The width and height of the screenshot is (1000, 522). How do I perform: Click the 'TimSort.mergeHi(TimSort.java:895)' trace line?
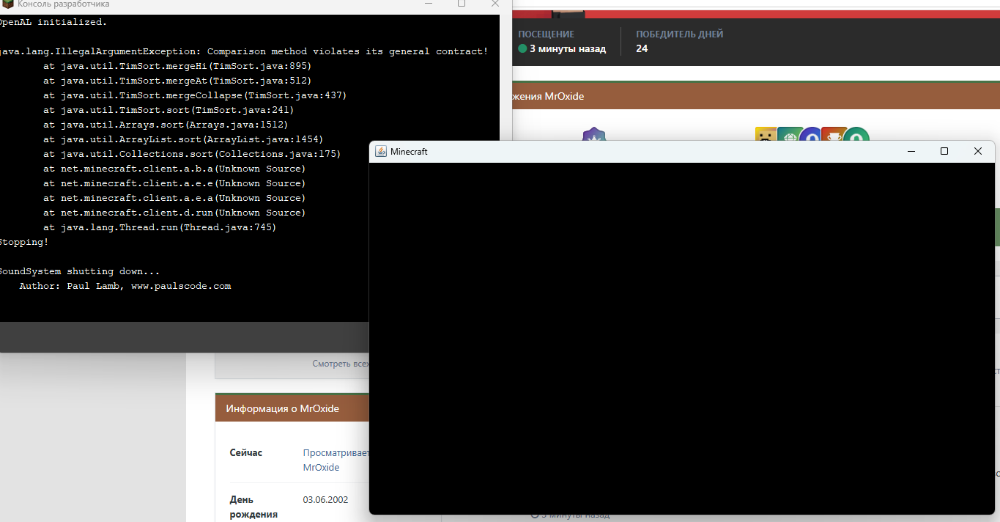click(177, 66)
